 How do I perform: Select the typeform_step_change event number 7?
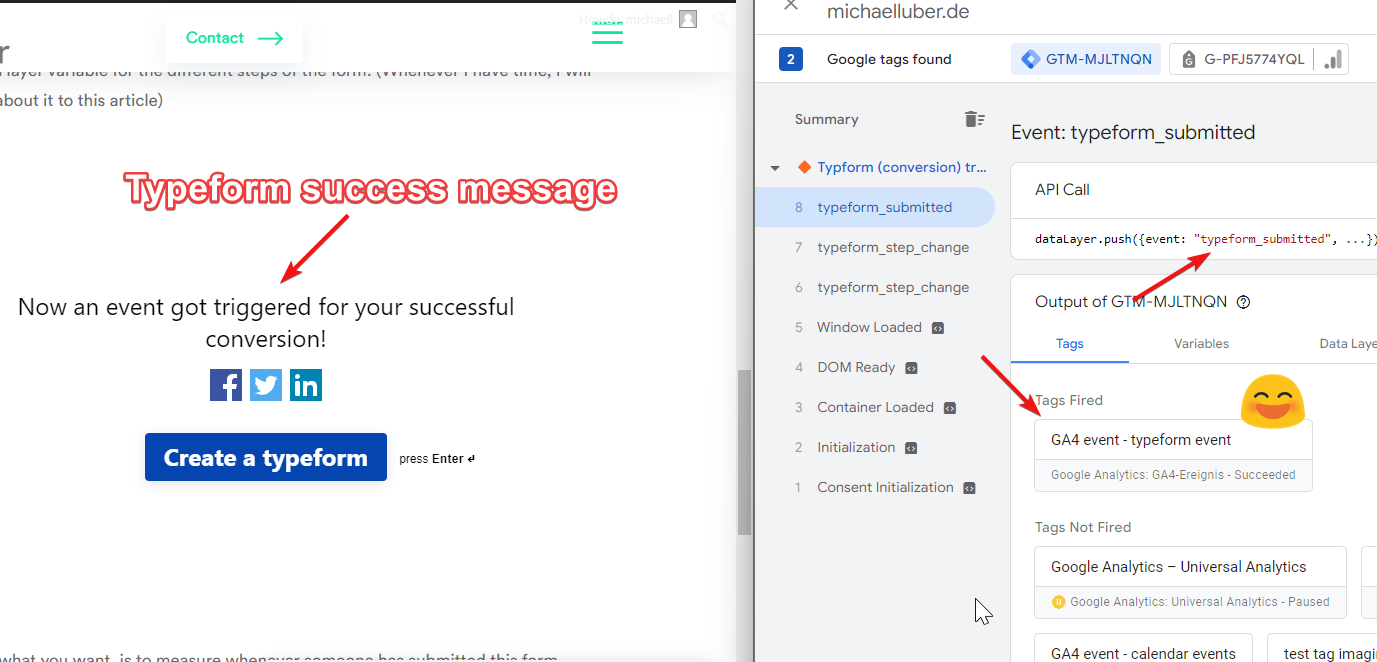tap(875, 247)
